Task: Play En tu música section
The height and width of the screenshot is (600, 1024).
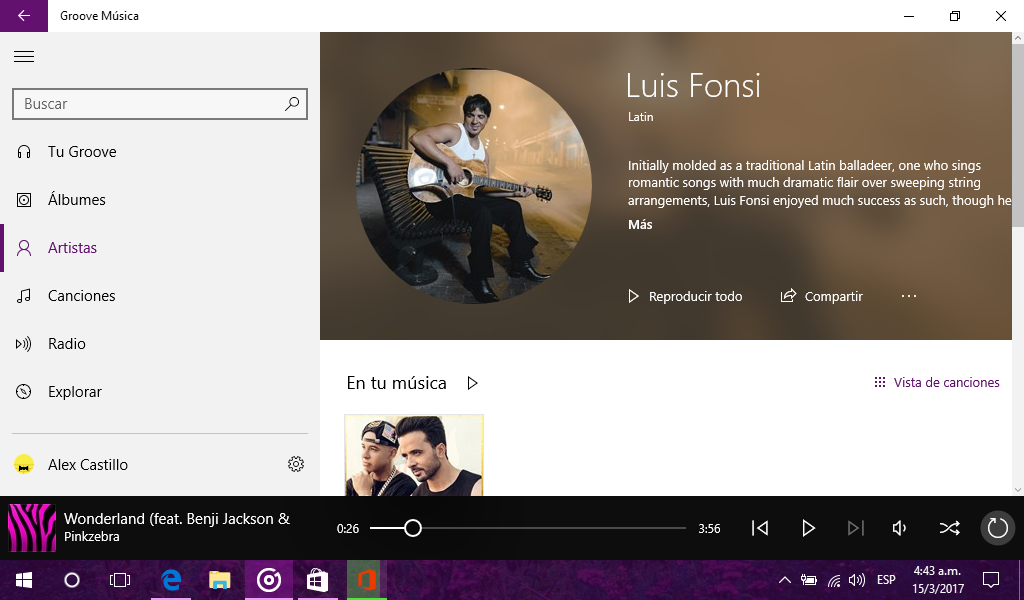Action: (x=472, y=383)
